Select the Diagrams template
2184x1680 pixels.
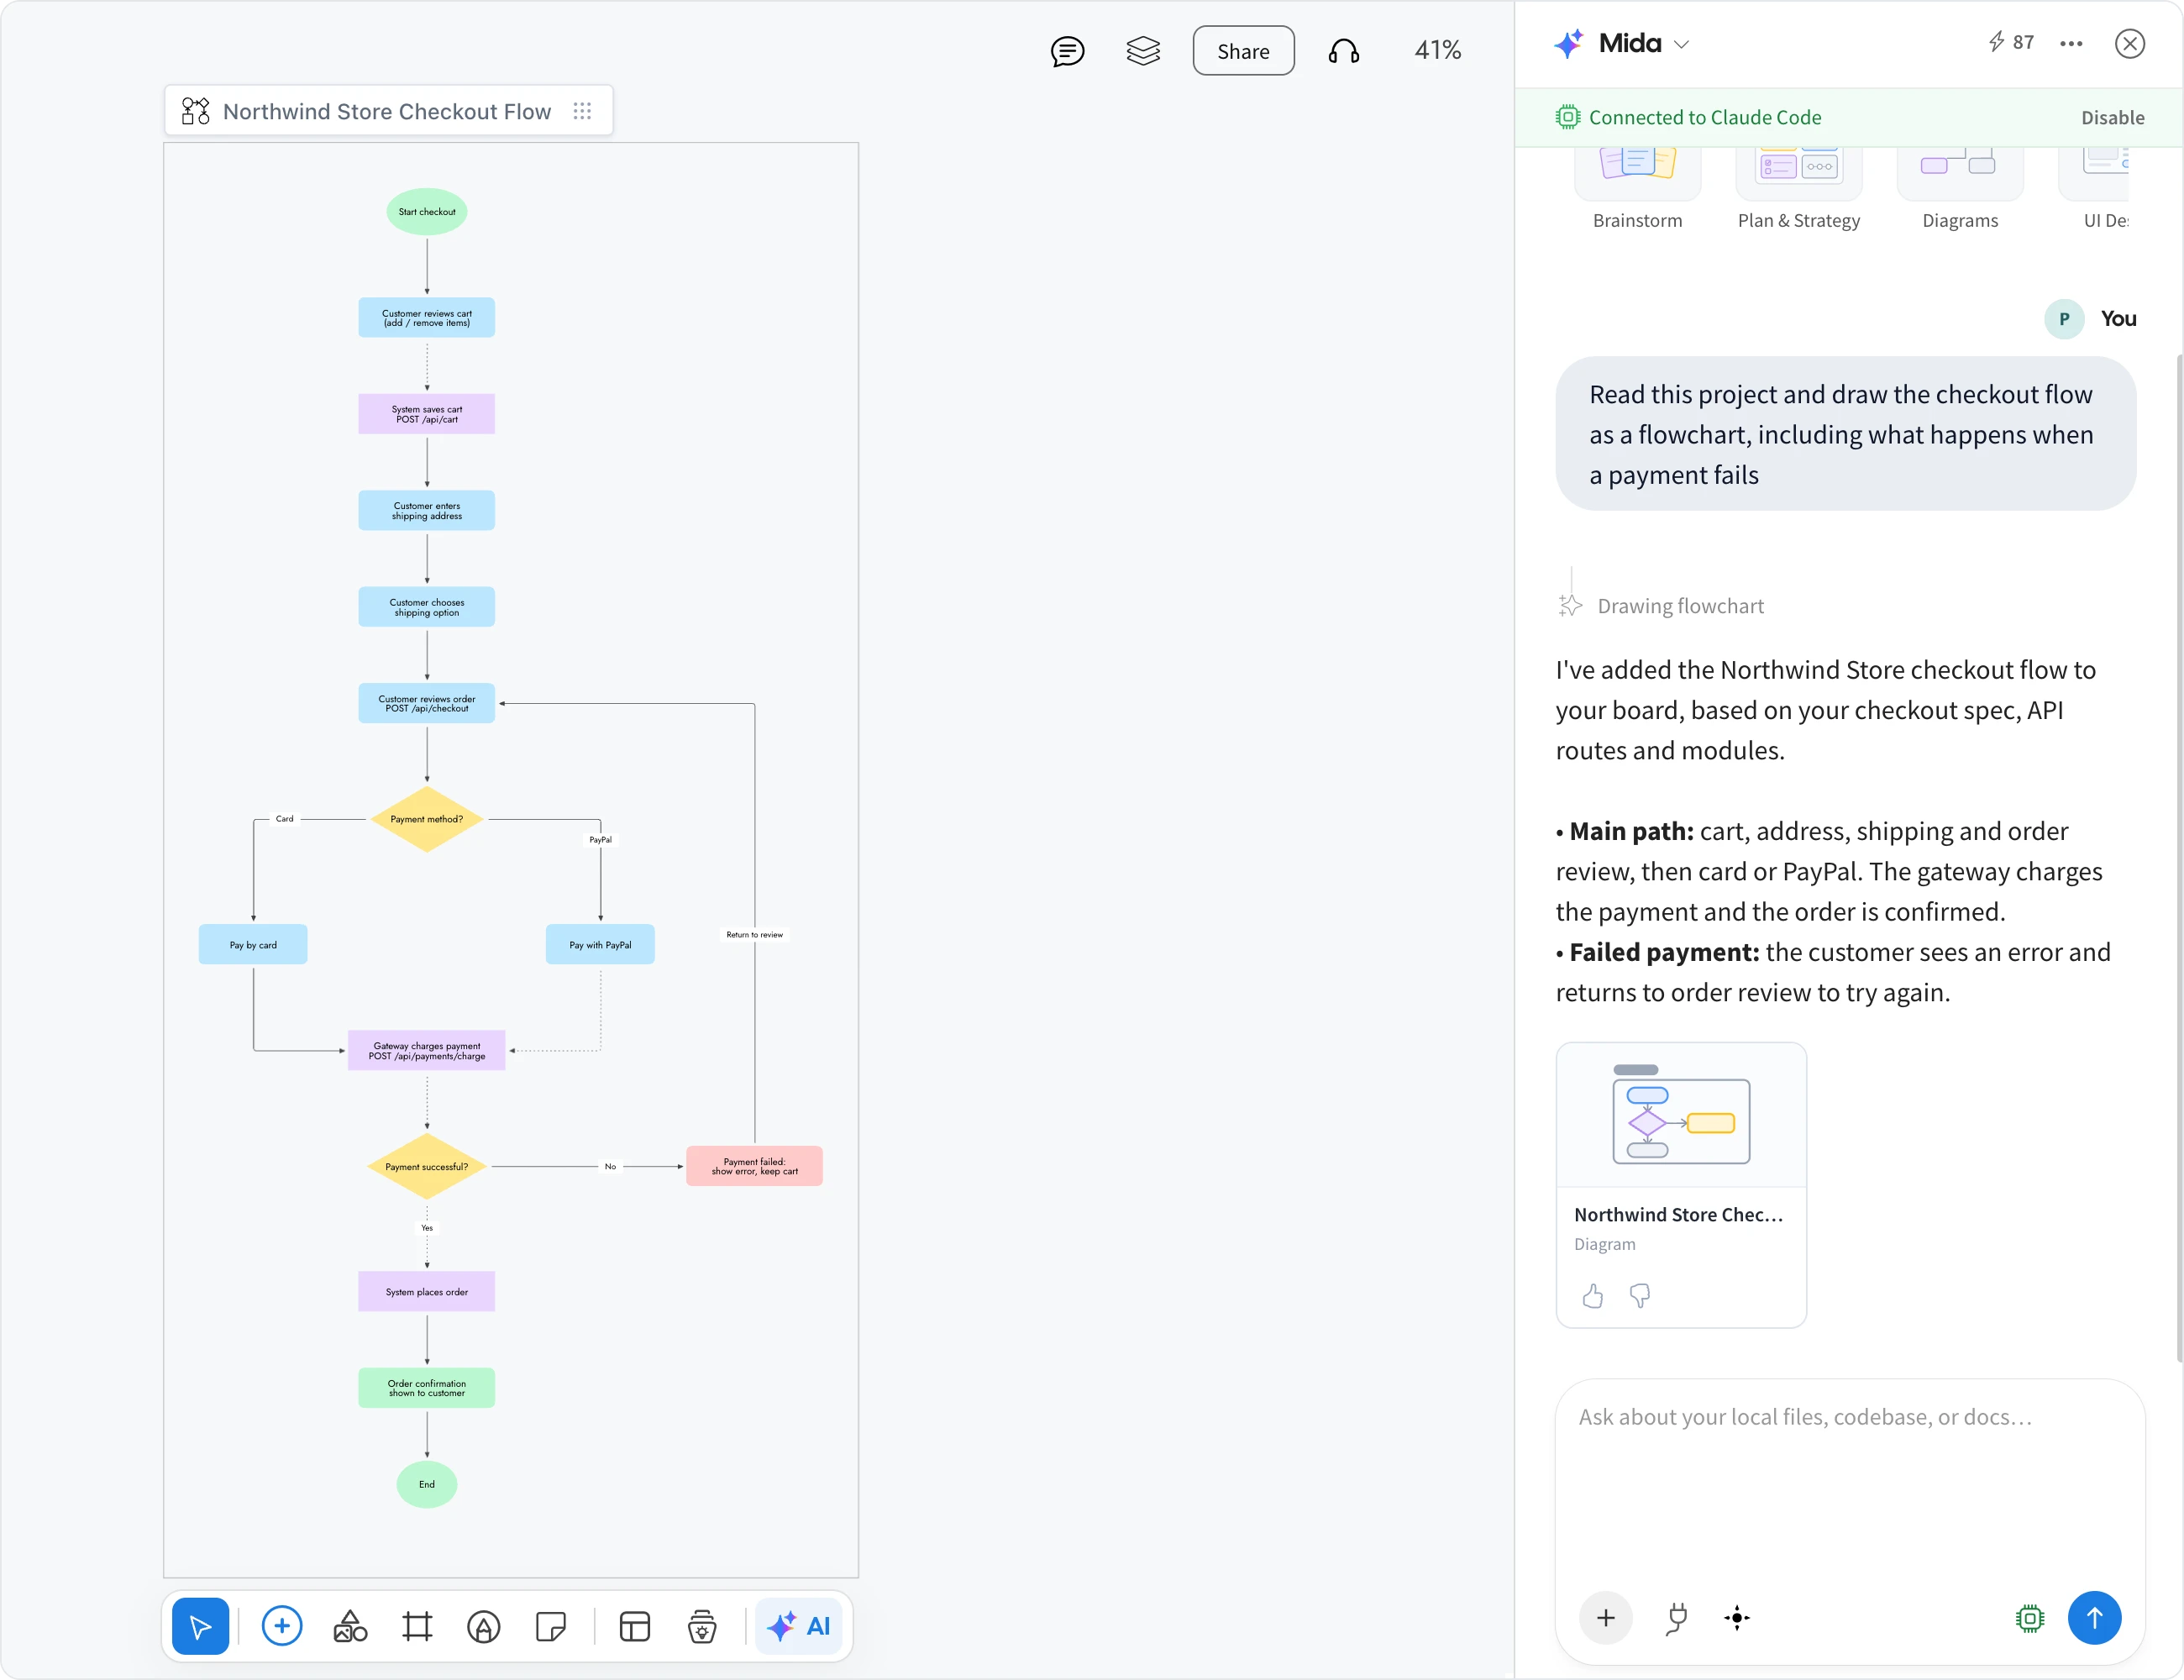[1960, 190]
